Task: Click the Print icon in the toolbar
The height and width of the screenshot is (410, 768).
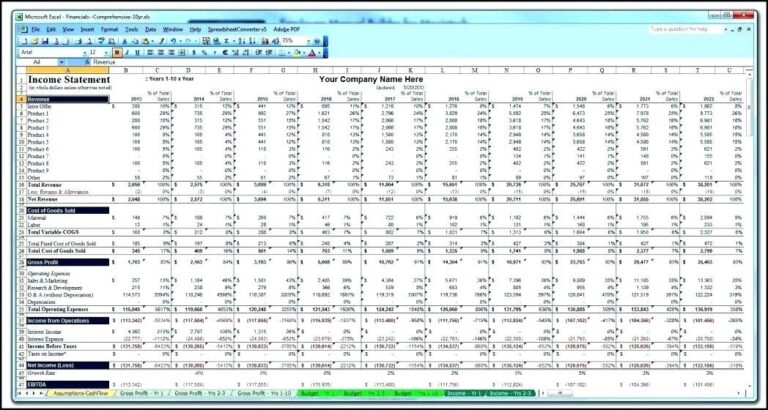Action: (64, 40)
